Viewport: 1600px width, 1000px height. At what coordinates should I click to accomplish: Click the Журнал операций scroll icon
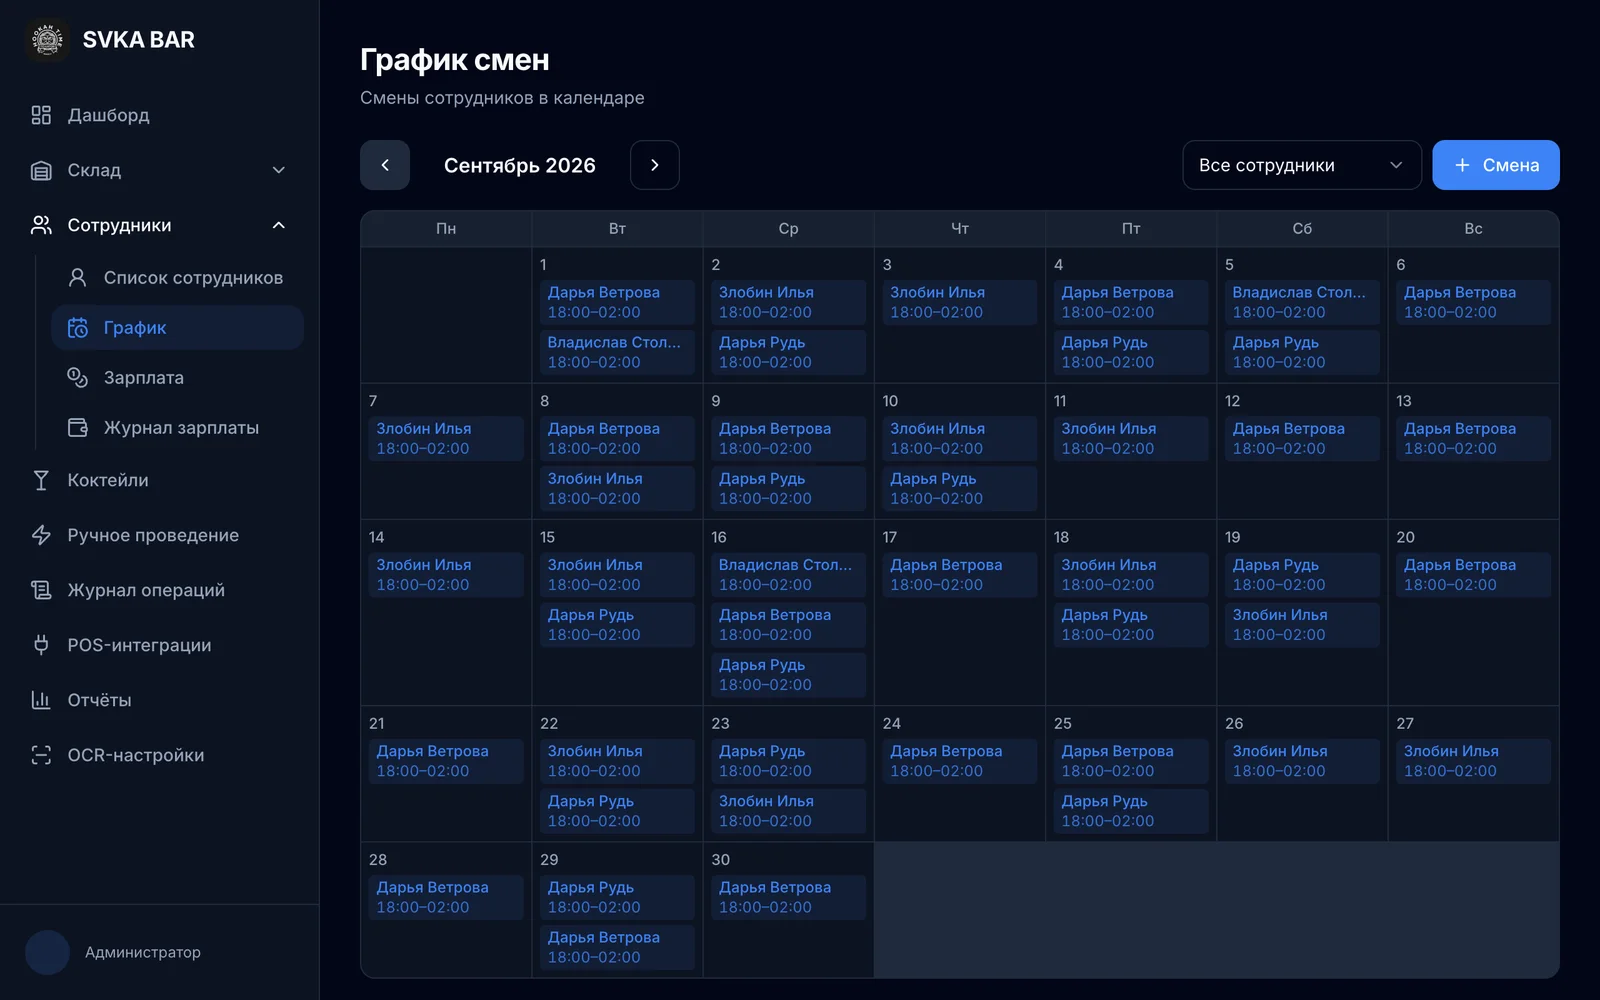41,590
